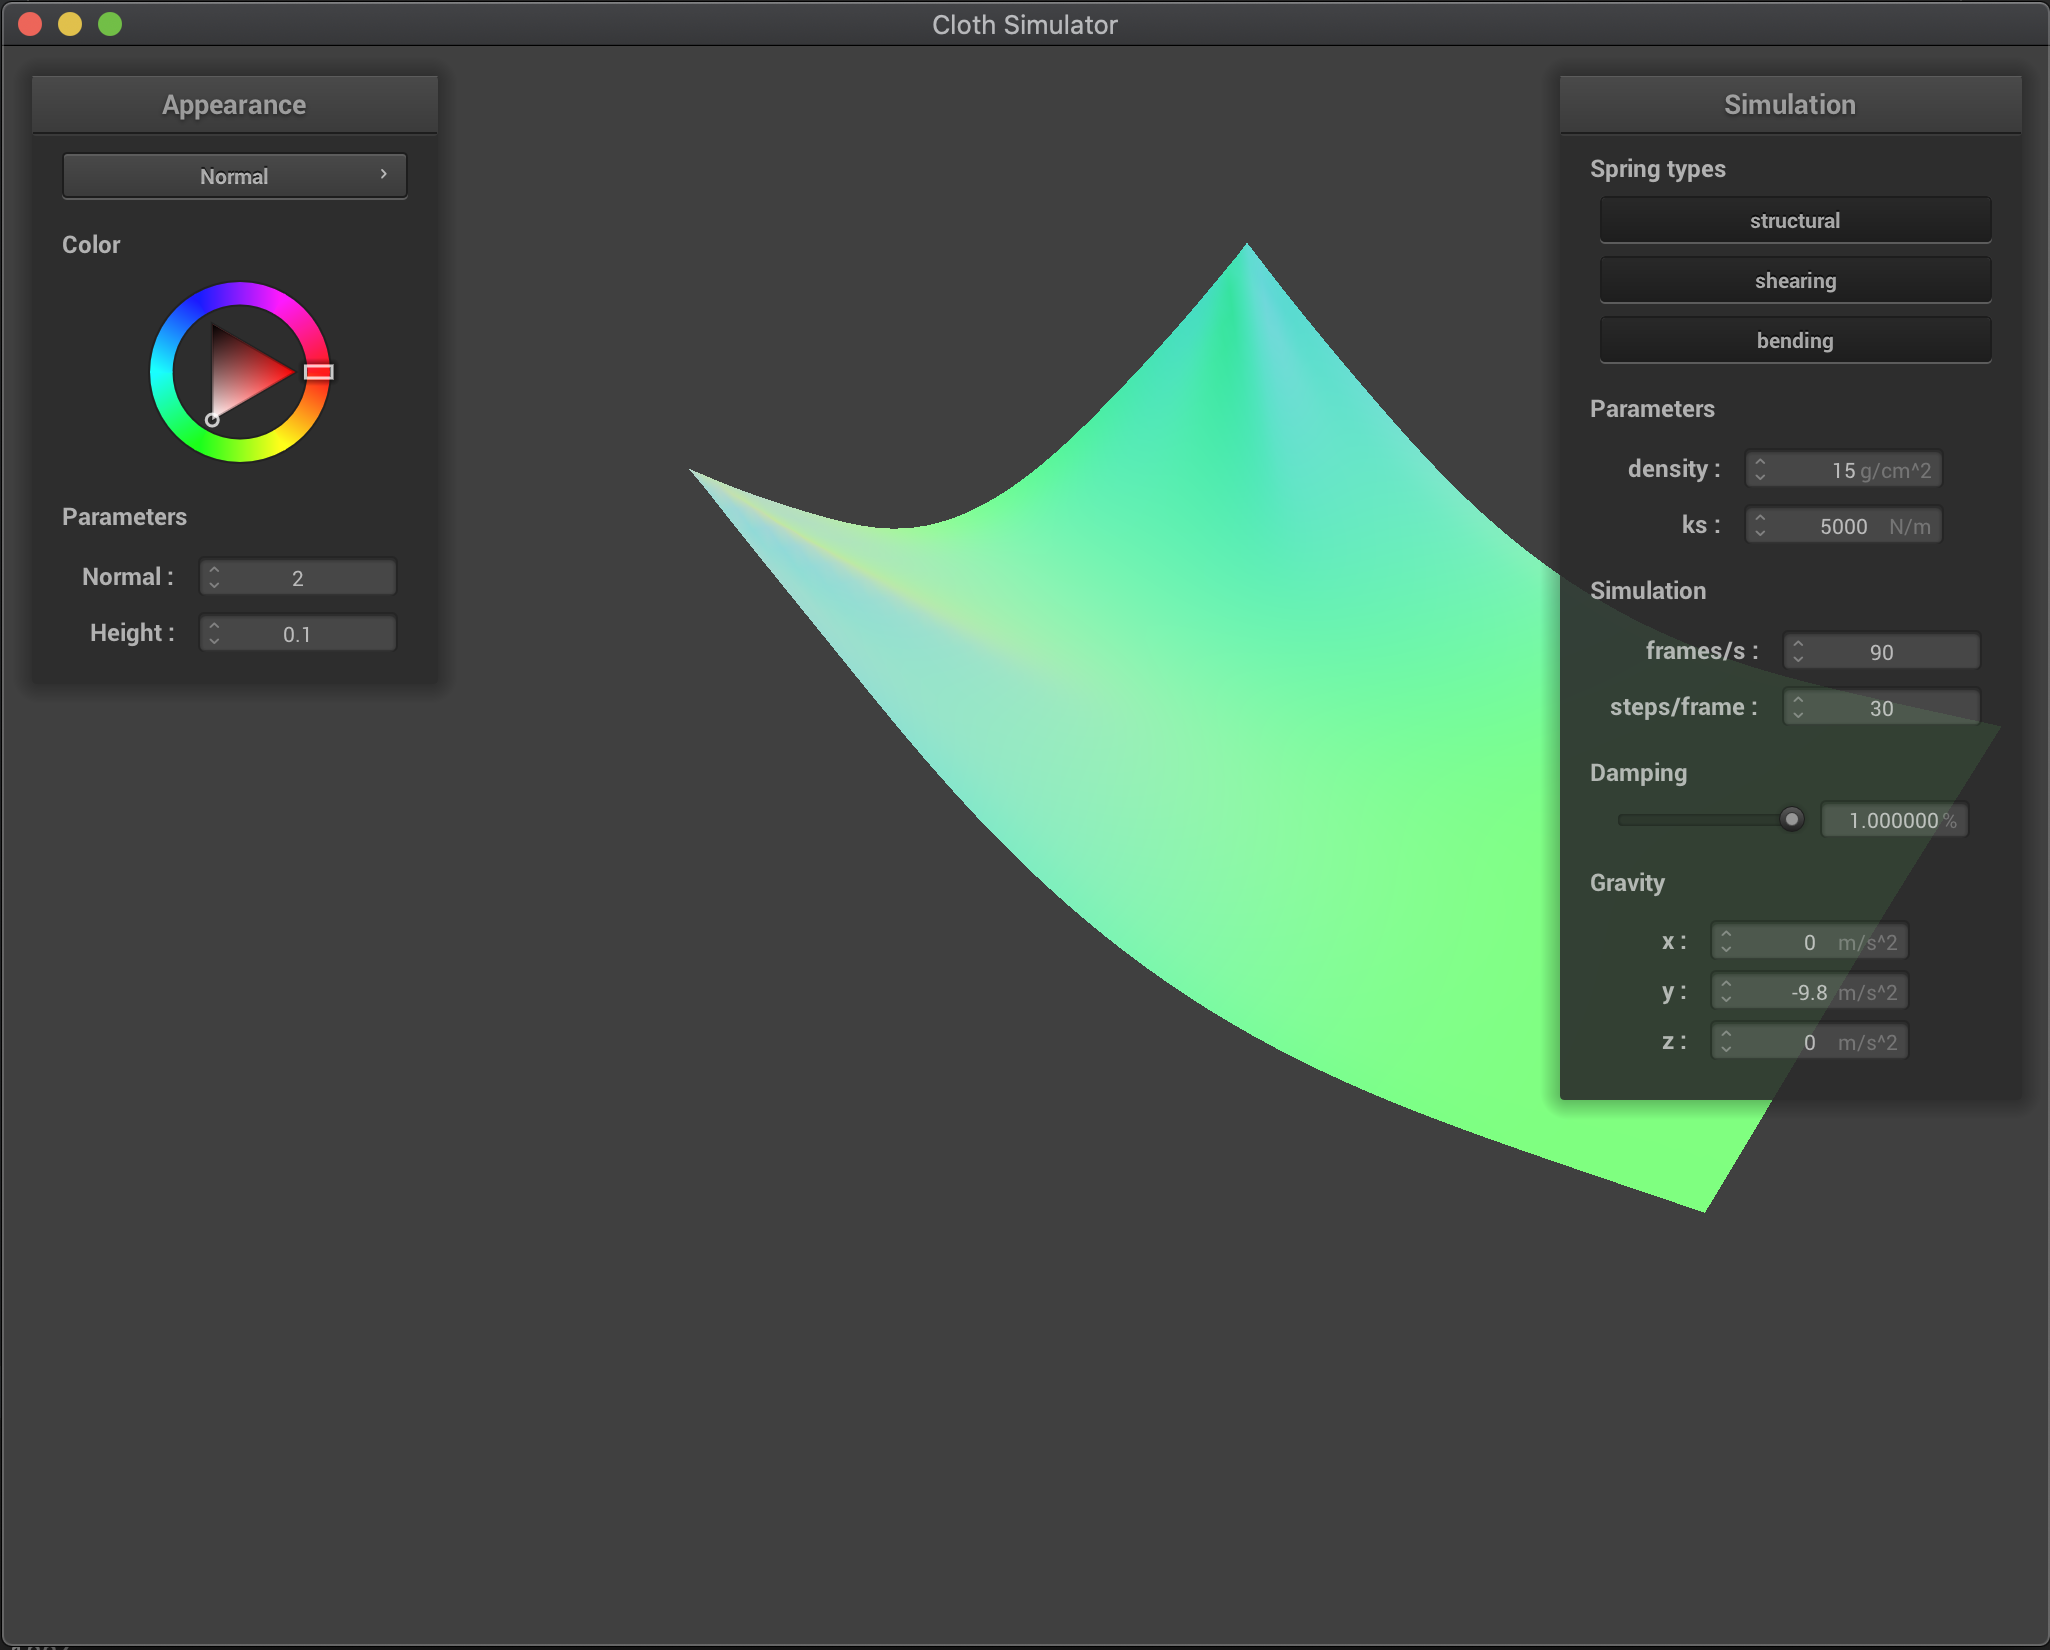Open the Normal shader dropdown
2050x1650 pixels.
[x=234, y=175]
